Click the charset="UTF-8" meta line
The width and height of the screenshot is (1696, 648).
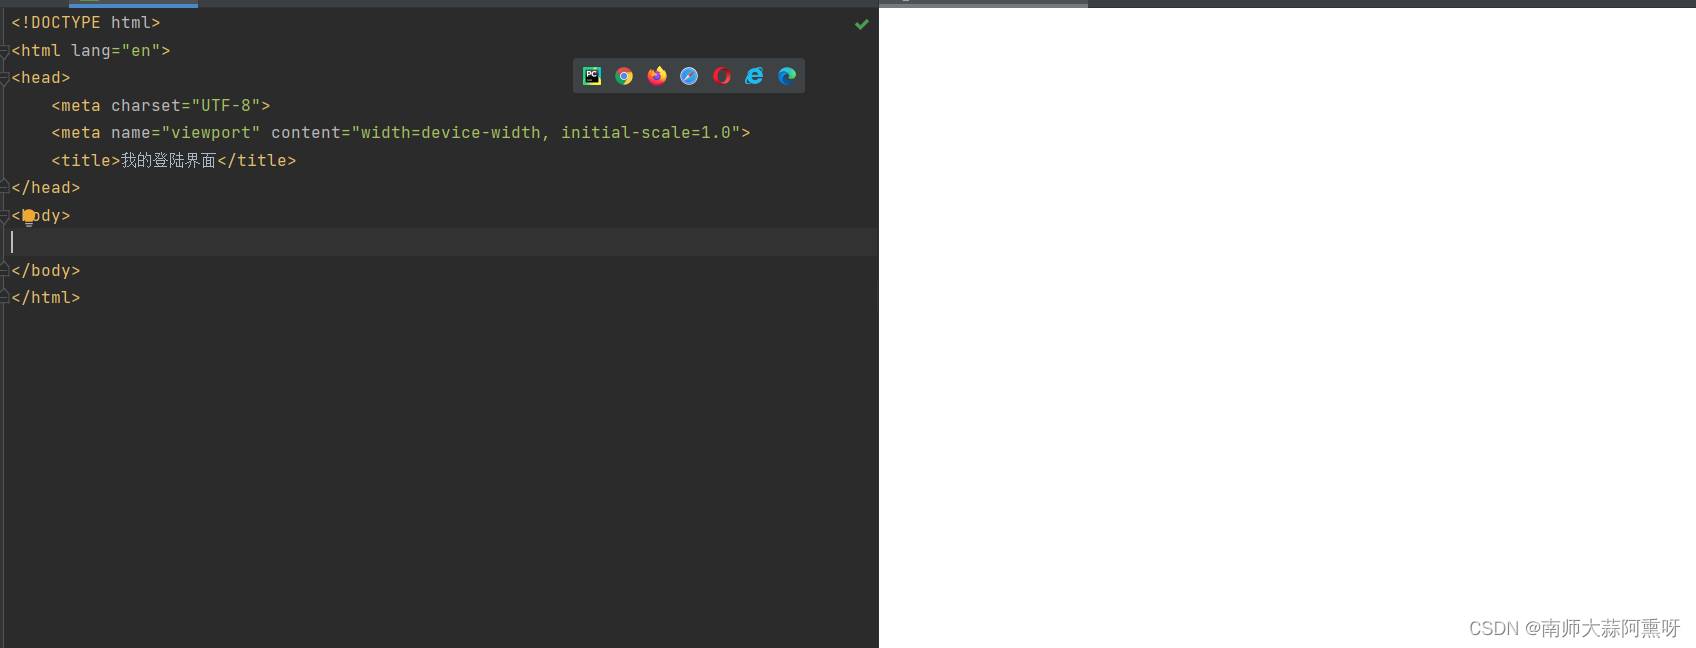pos(161,105)
